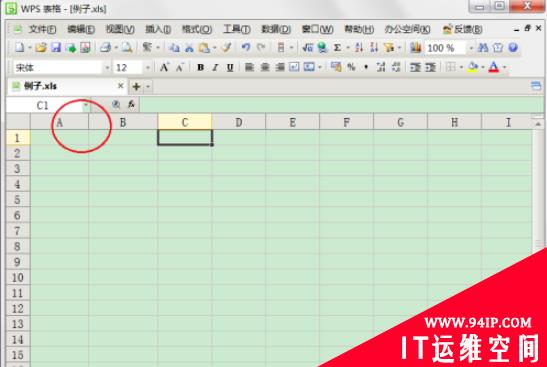This screenshot has width=547, height=367.
Task: Click the Undo arrow icon
Action: tap(246, 47)
